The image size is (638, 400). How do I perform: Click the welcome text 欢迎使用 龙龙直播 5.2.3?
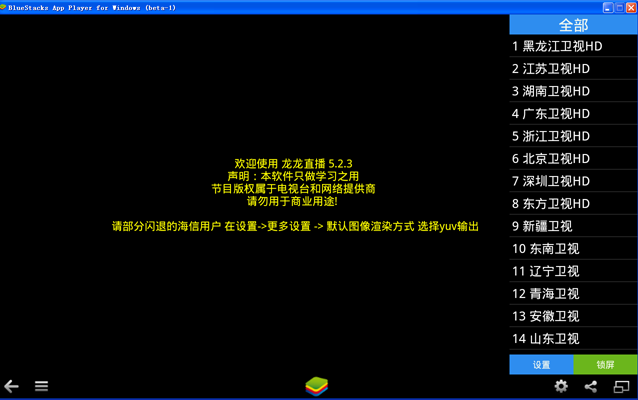293,164
